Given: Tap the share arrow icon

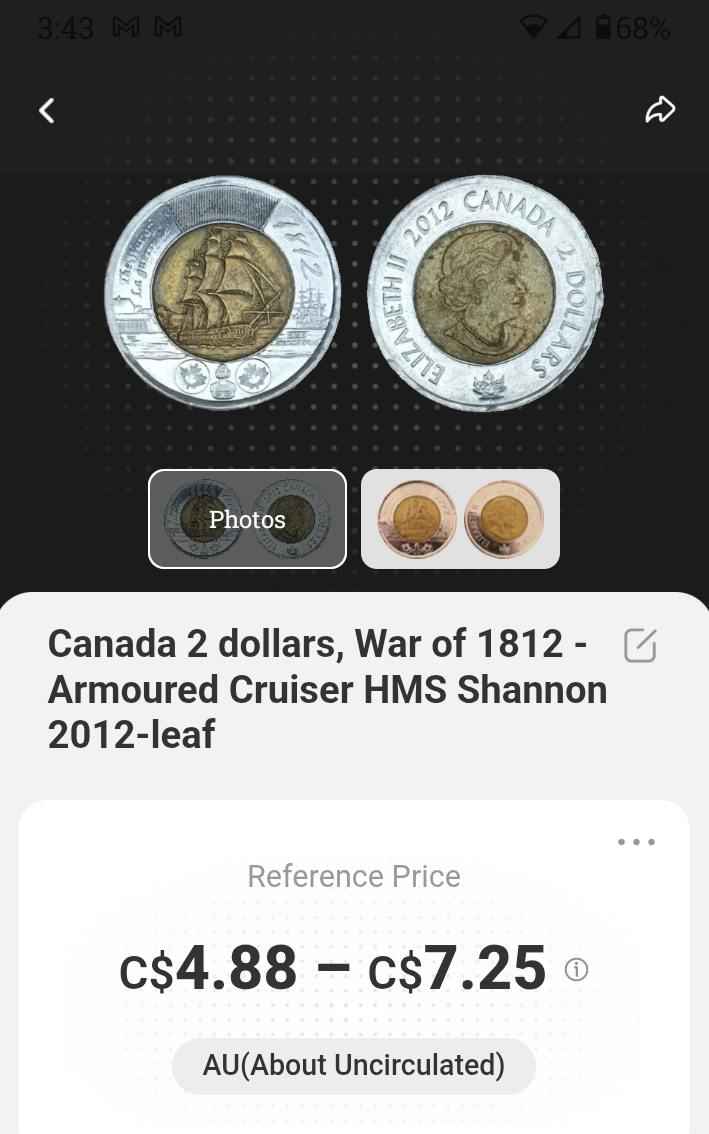Looking at the screenshot, I should [x=660, y=110].
